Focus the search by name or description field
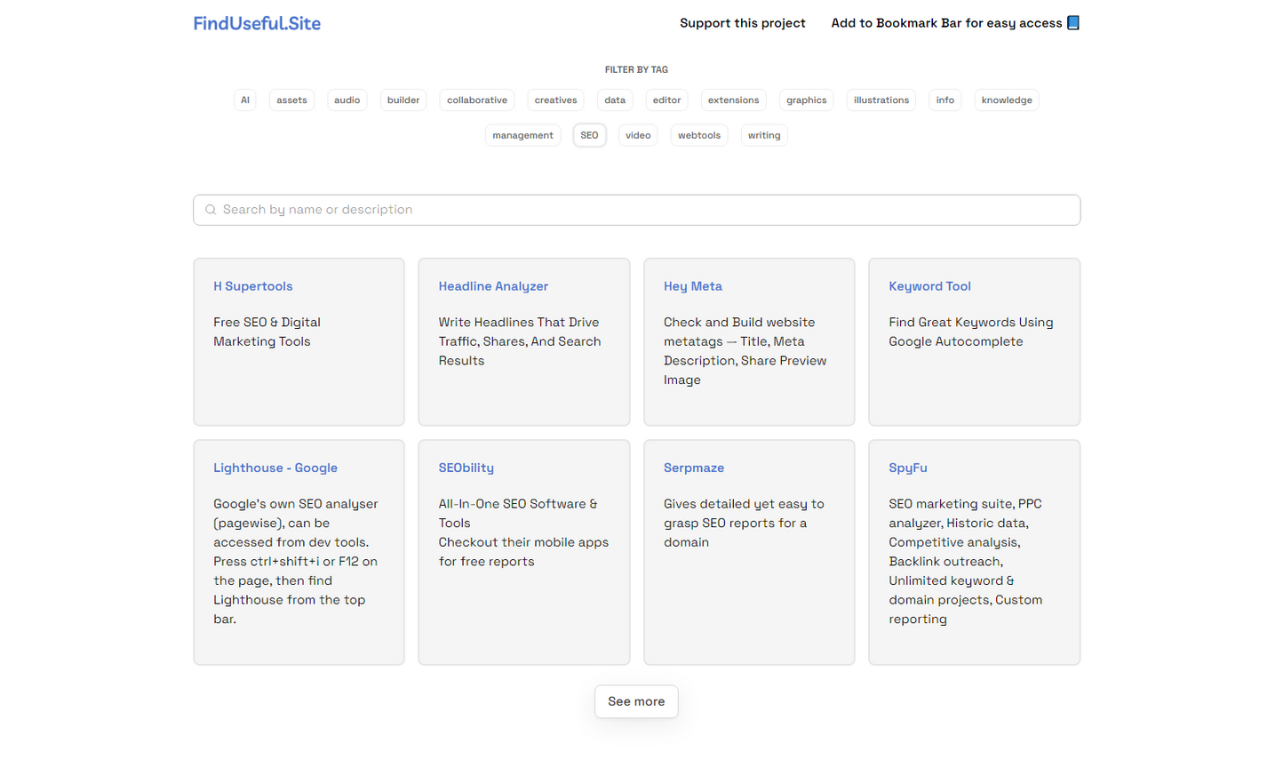 pyautogui.click(x=637, y=210)
